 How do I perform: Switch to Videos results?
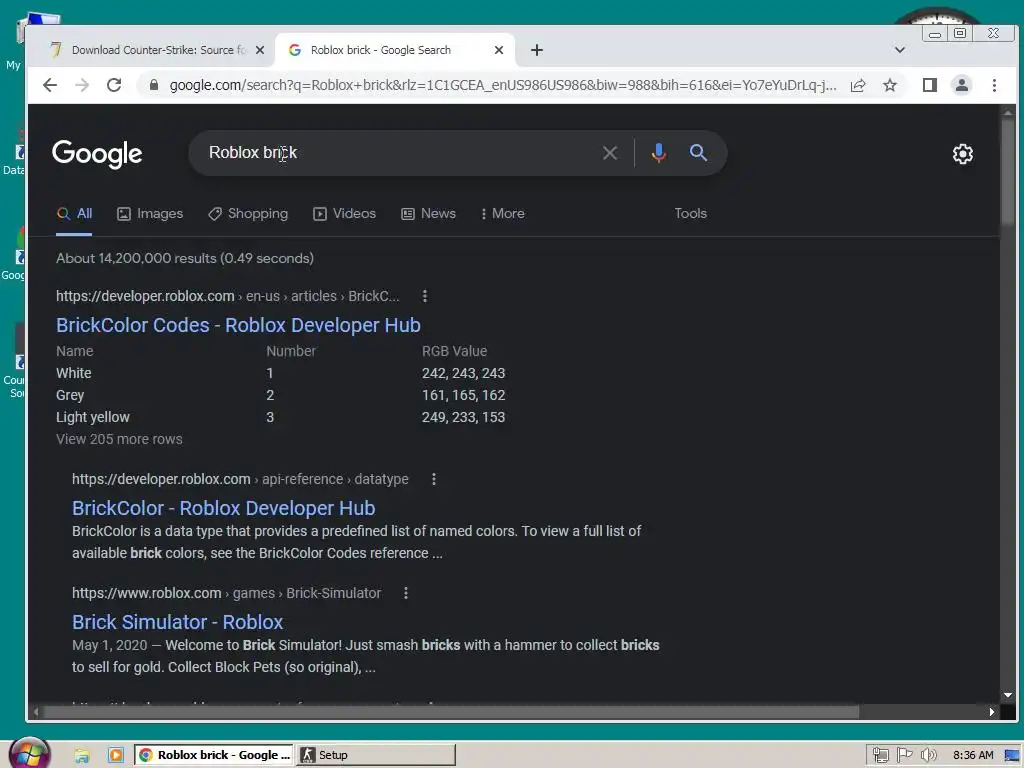click(x=345, y=214)
